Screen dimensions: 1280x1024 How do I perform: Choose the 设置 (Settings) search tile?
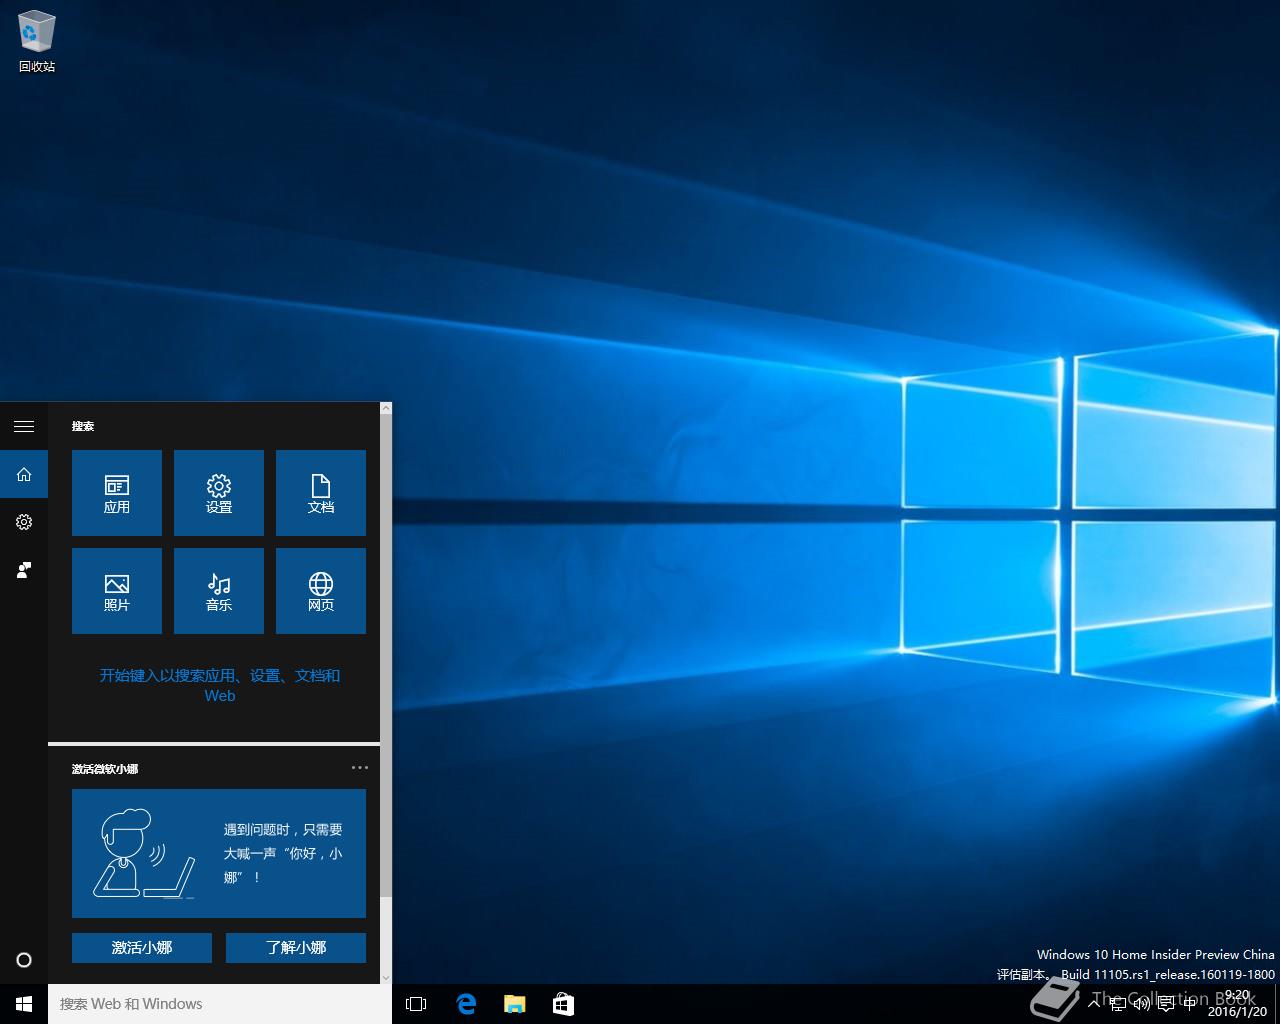pos(219,493)
